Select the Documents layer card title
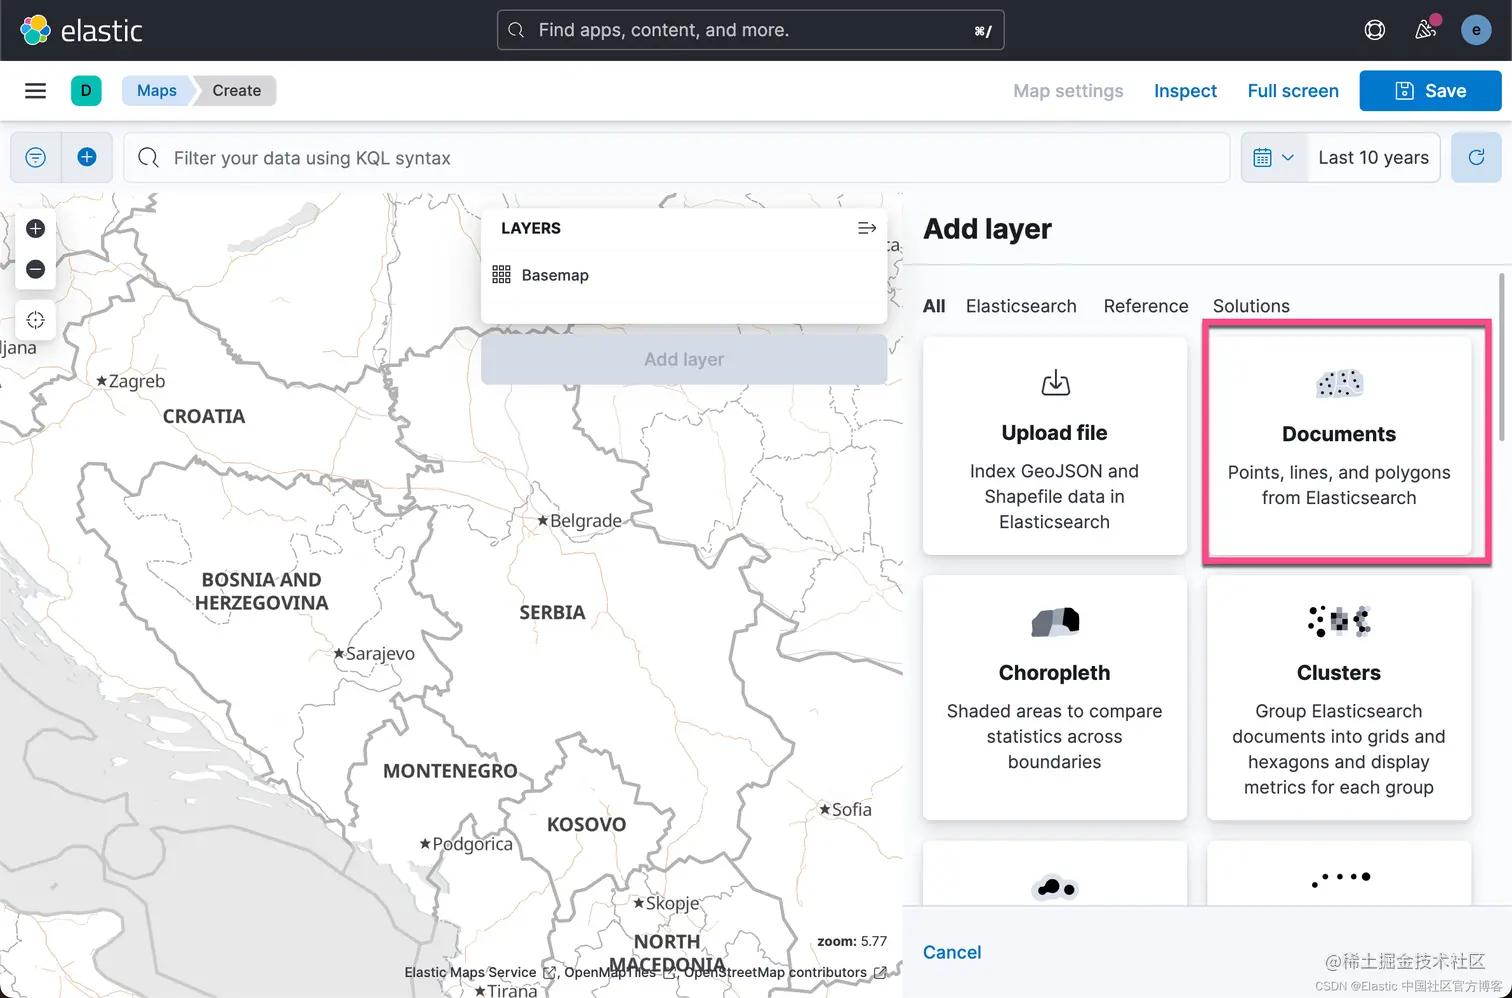Screen dimensions: 1512x998 (1339, 434)
